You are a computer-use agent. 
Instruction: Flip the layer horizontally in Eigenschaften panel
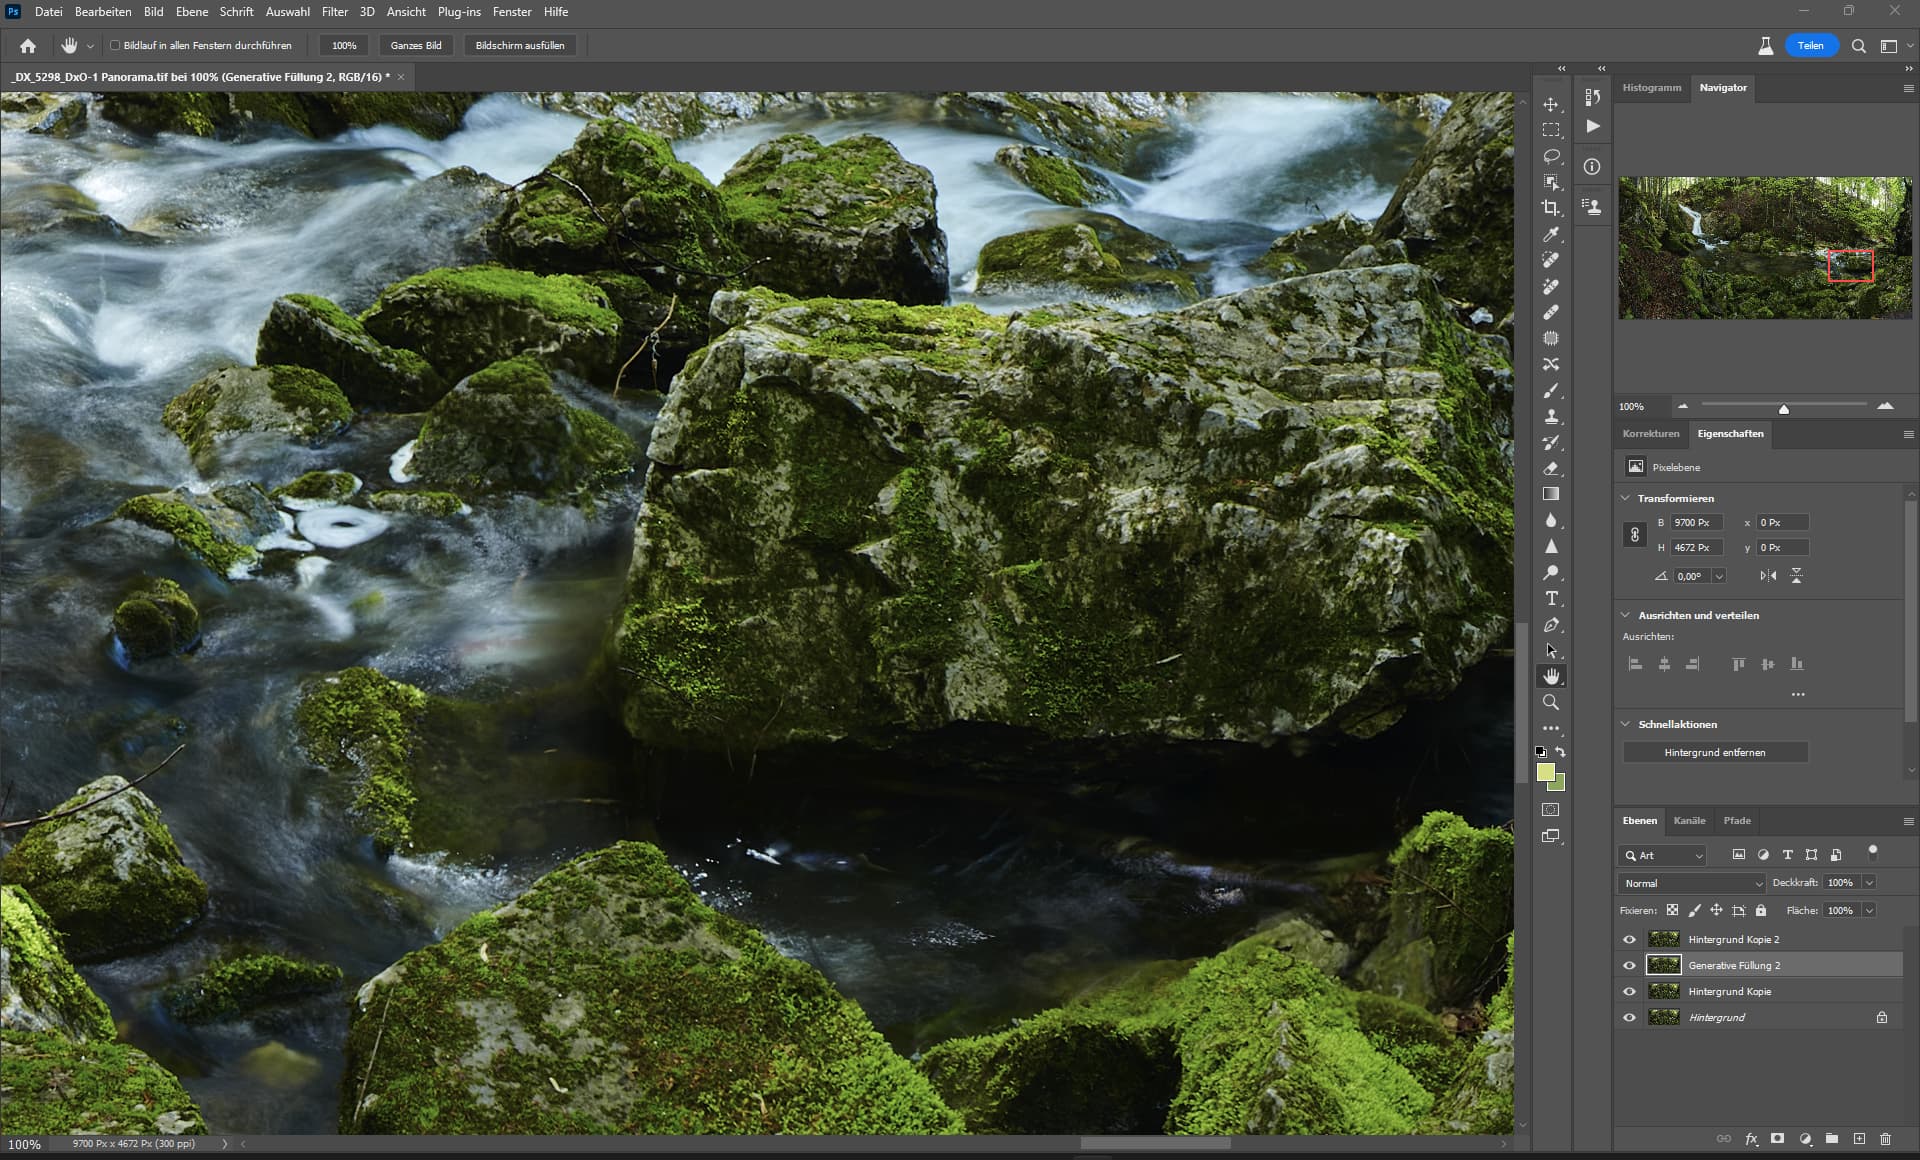tap(1768, 576)
